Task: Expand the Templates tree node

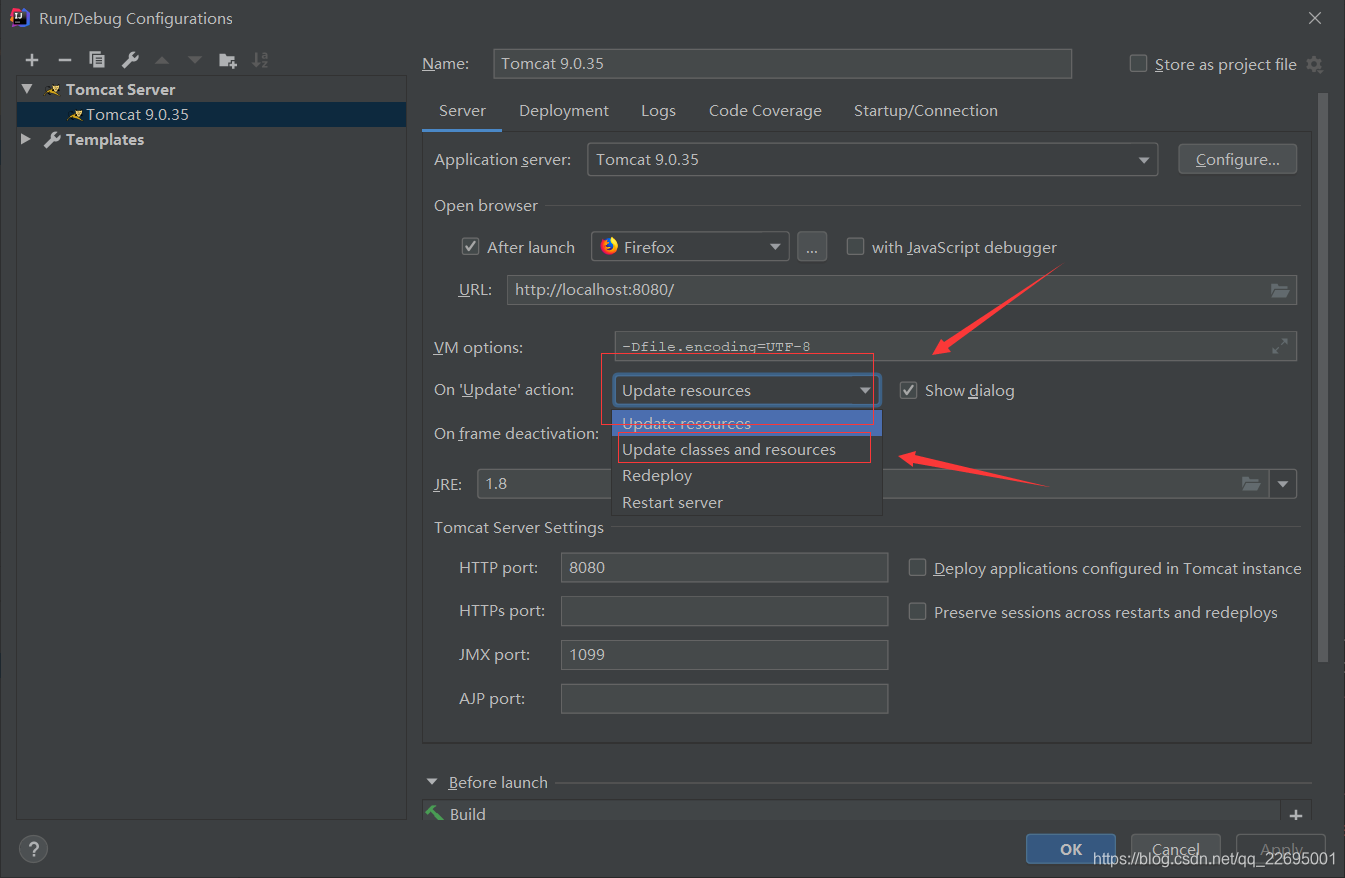Action: (x=26, y=139)
